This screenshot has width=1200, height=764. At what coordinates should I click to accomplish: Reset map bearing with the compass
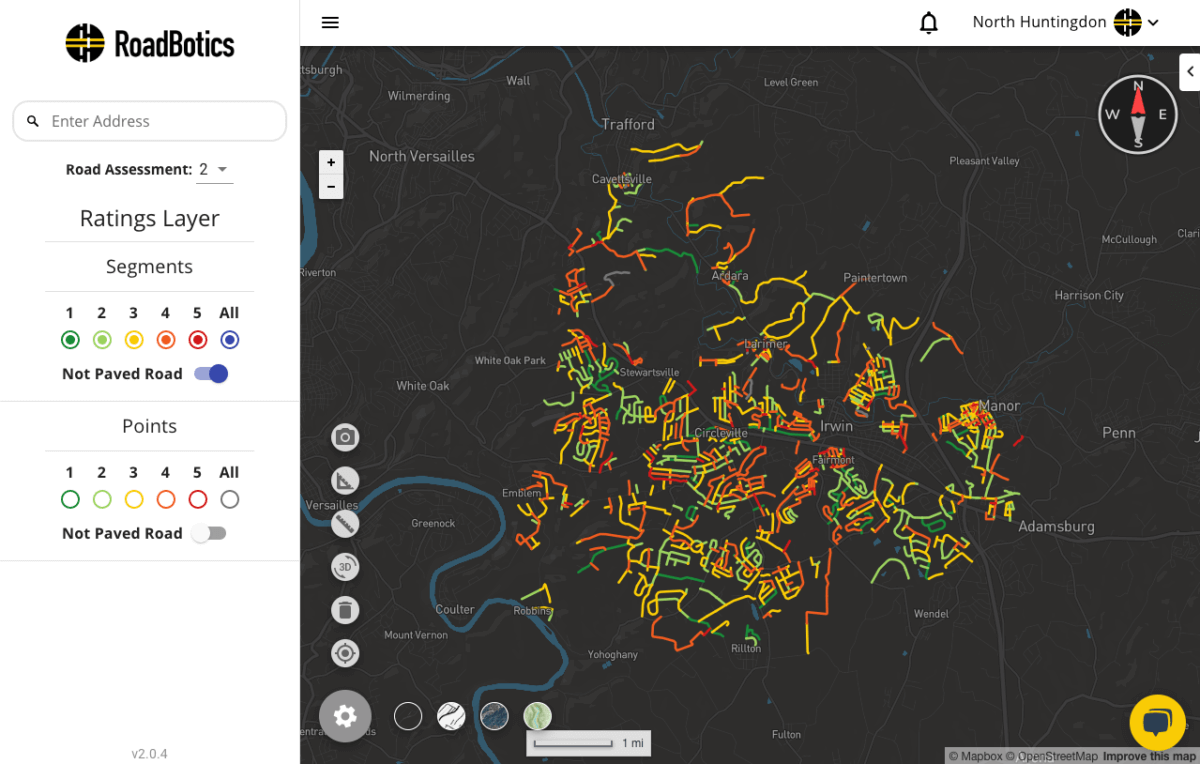1138,114
